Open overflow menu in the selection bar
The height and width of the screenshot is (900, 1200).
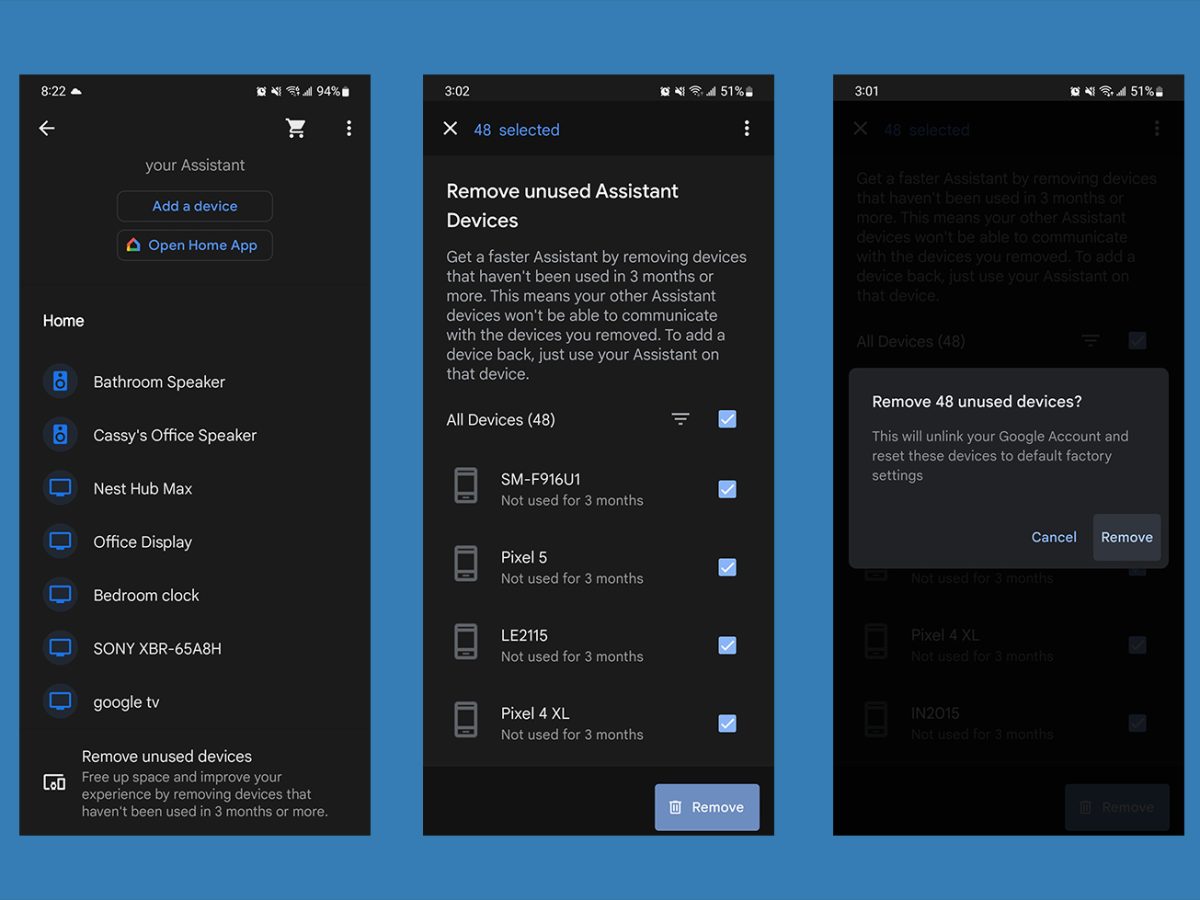[746, 129]
